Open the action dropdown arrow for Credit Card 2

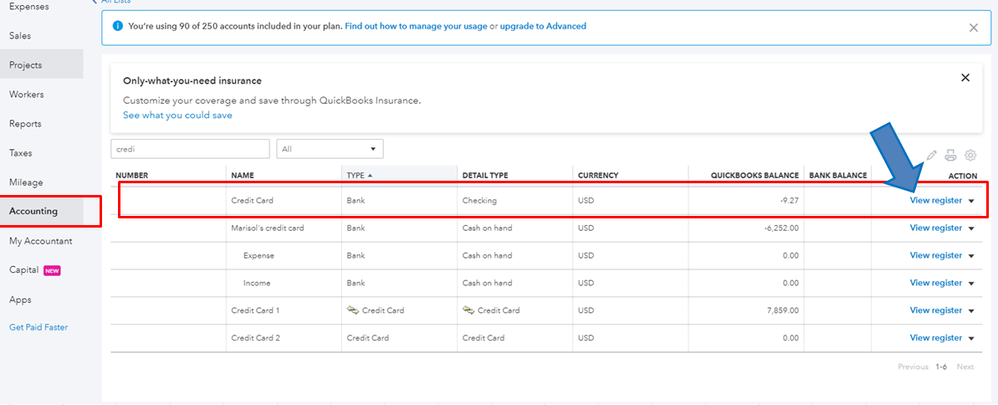click(x=971, y=339)
